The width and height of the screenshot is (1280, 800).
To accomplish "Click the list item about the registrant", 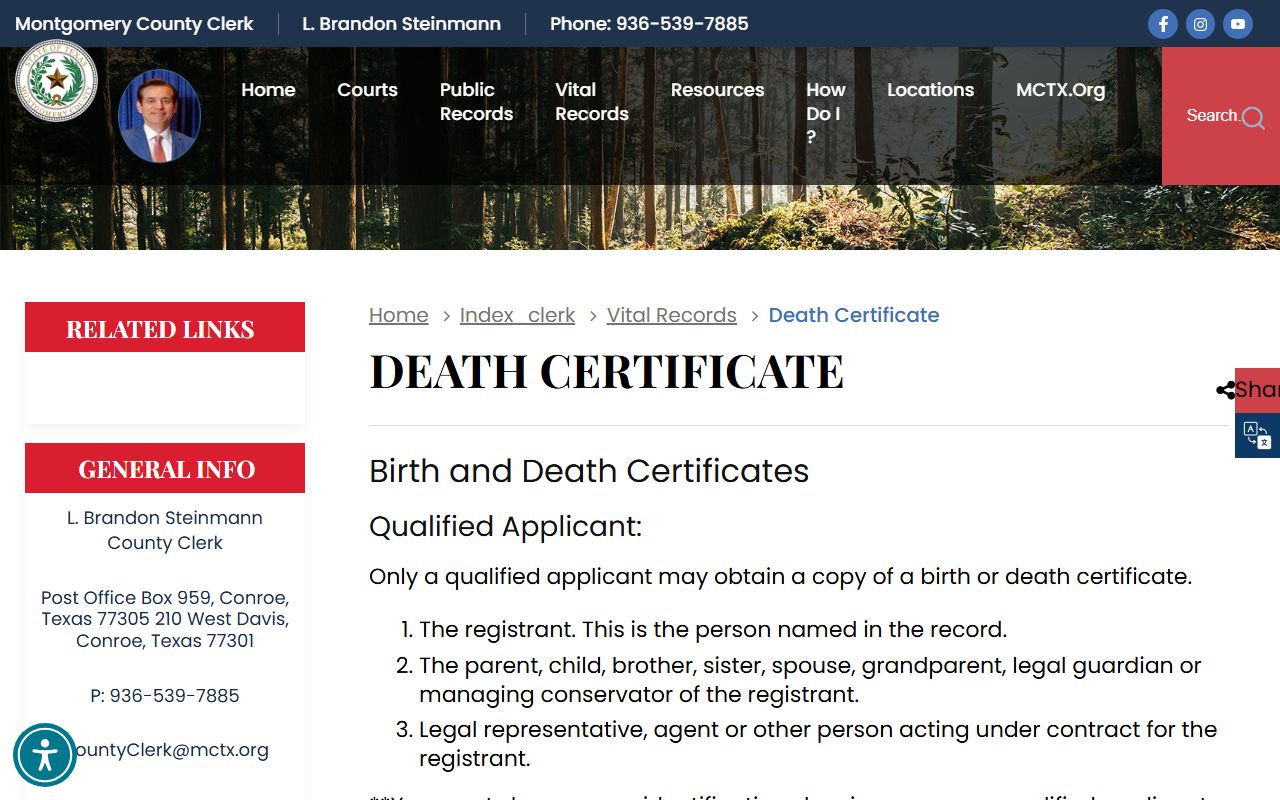I will point(713,630).
